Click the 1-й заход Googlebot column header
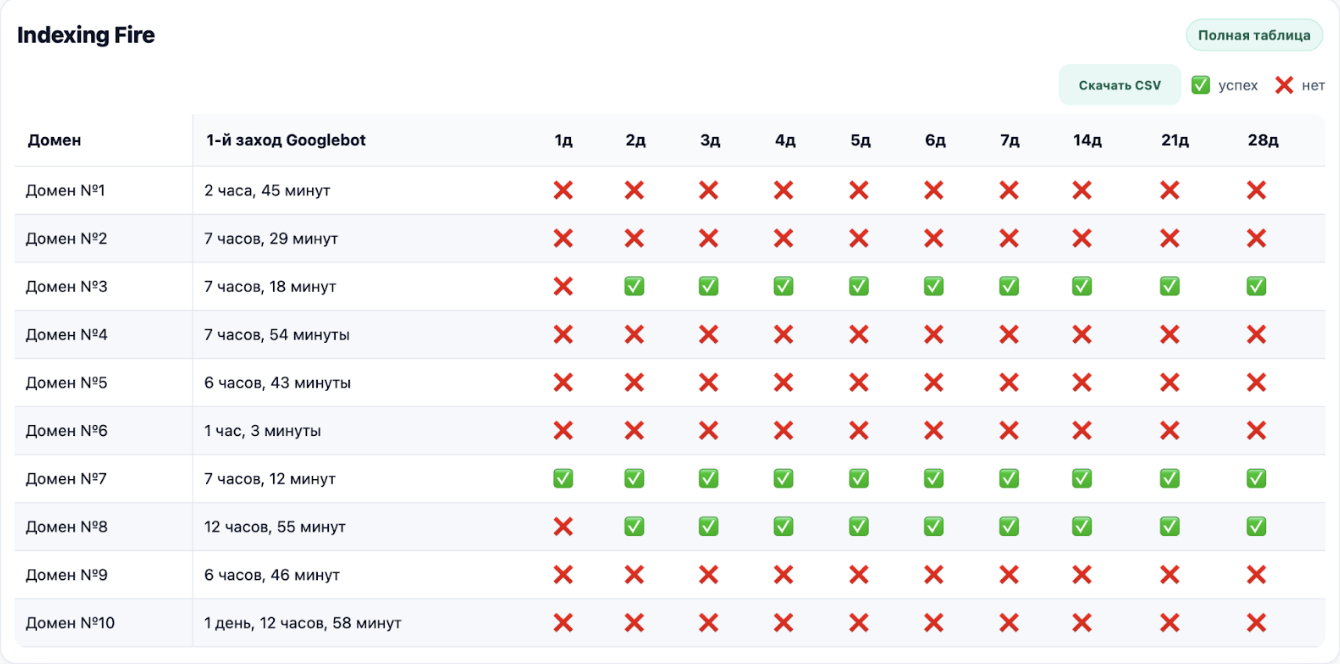This screenshot has width=1340, height=664. tap(286, 140)
